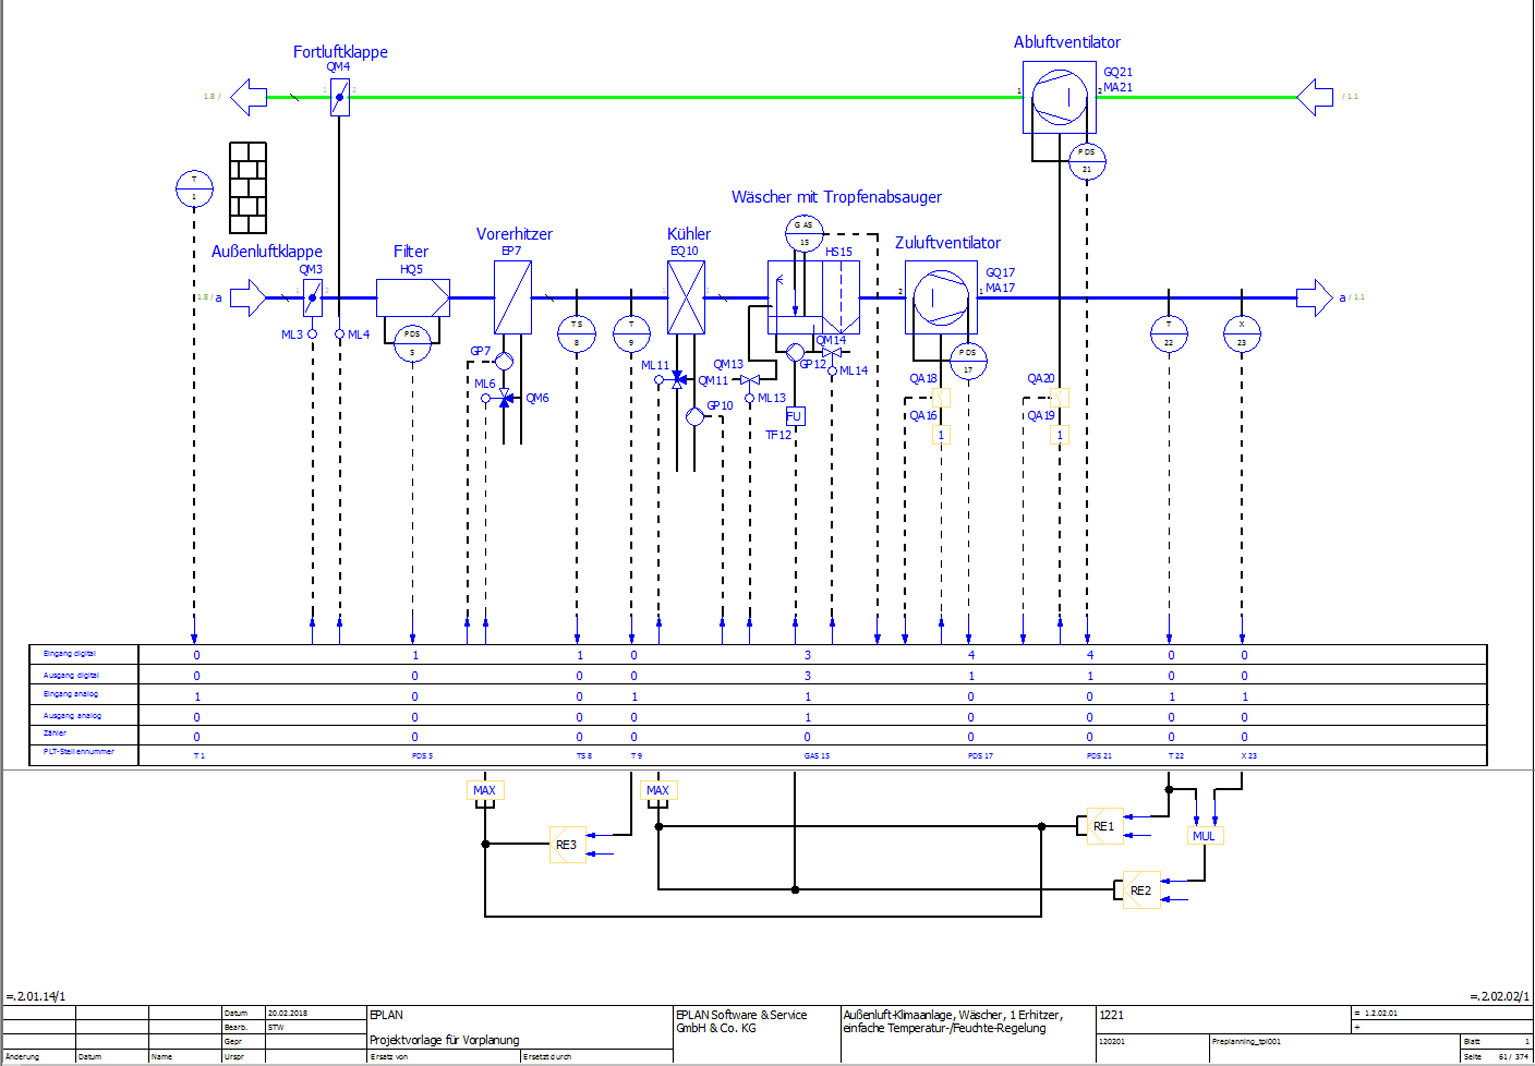This screenshot has width=1535, height=1066.
Task: Click the RE3 controller block
Action: [567, 844]
